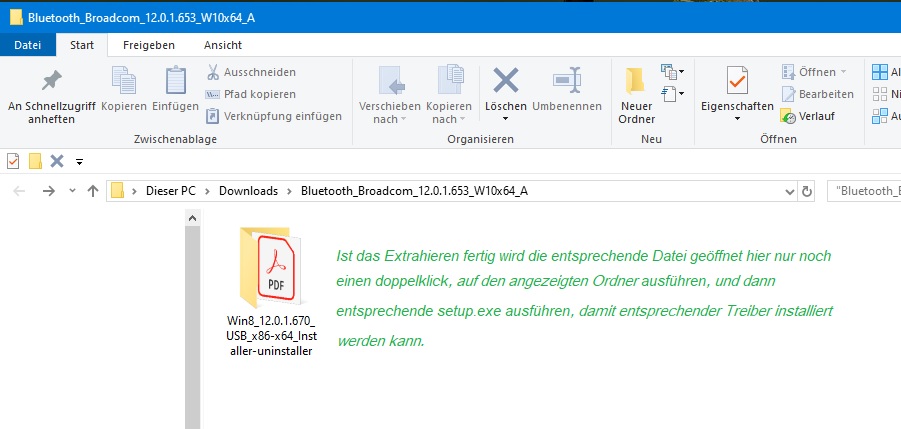Click Pfad kopieren command
Image resolution: width=901 pixels, height=429 pixels.
click(251, 94)
